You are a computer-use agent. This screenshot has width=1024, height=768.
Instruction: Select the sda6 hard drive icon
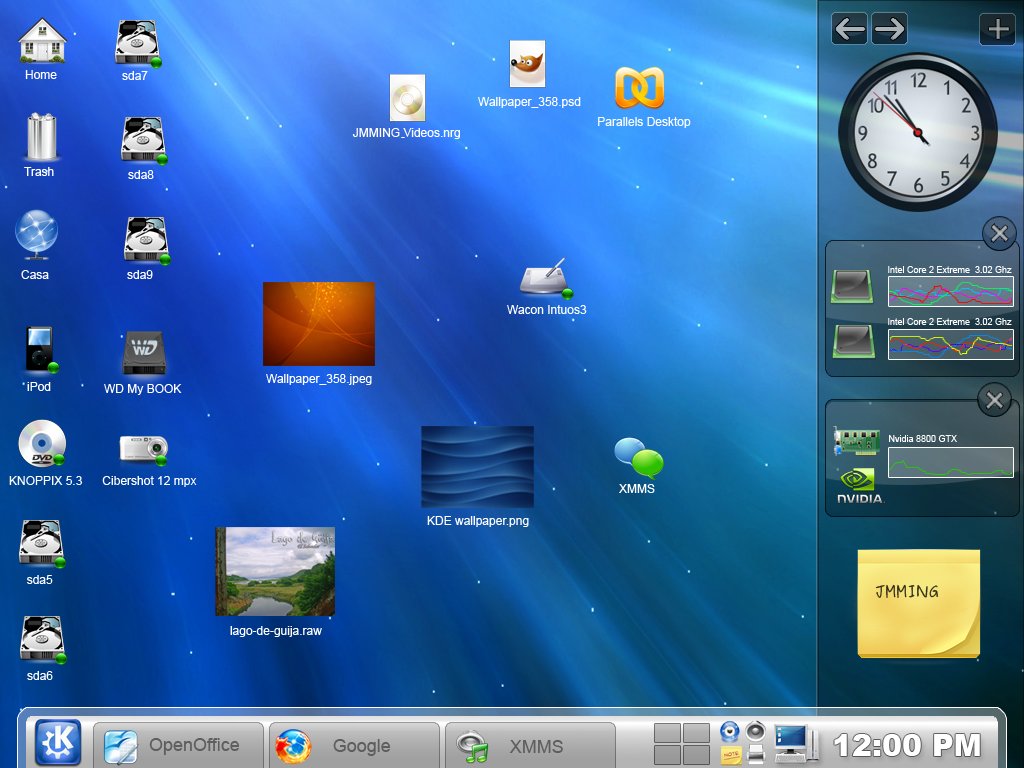(x=42, y=639)
